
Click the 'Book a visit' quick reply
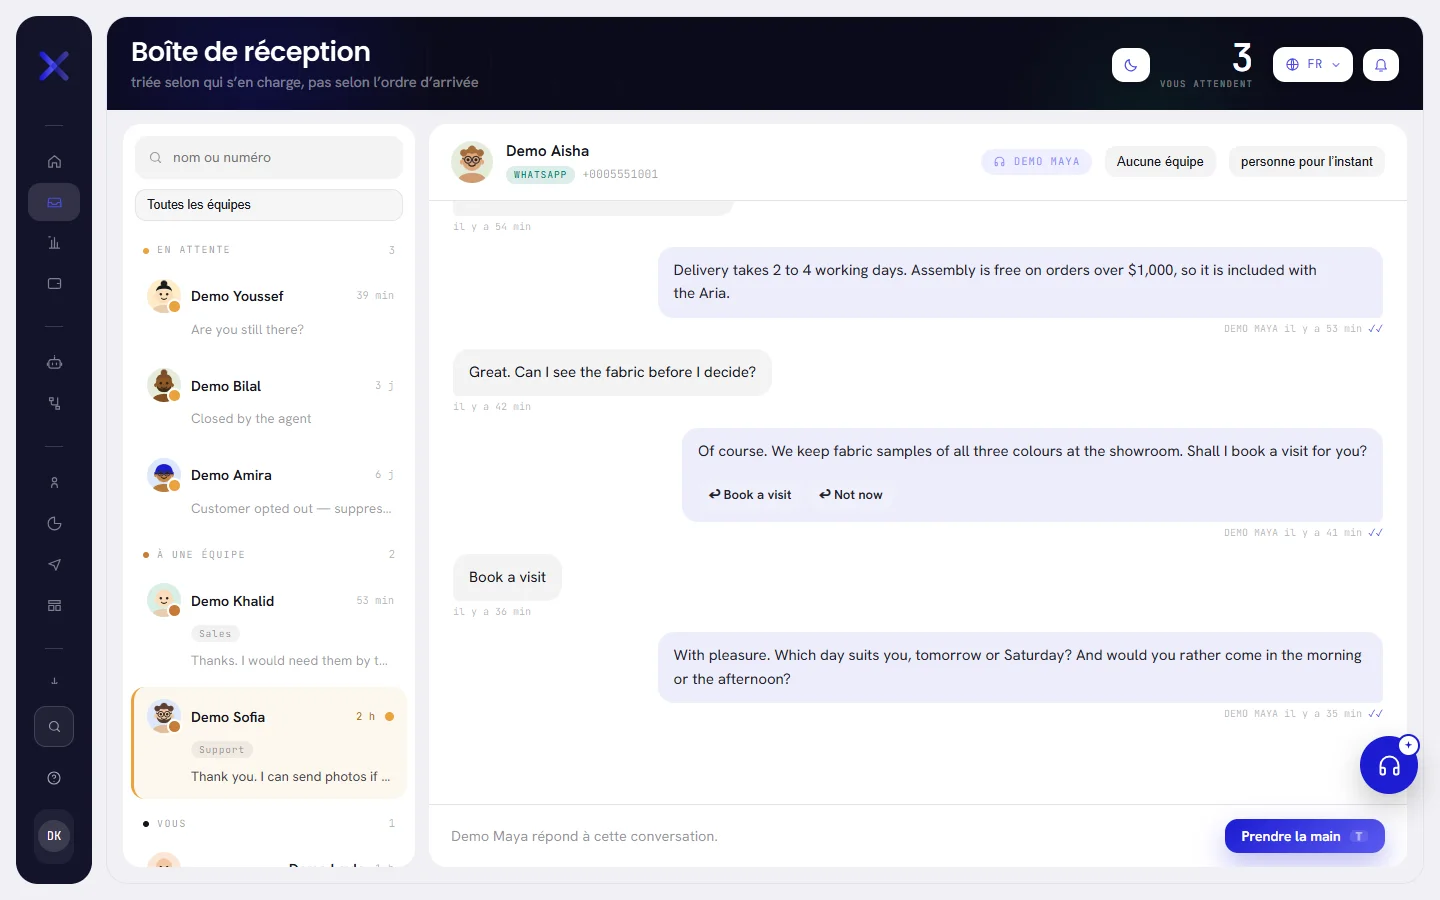pyautogui.click(x=750, y=495)
